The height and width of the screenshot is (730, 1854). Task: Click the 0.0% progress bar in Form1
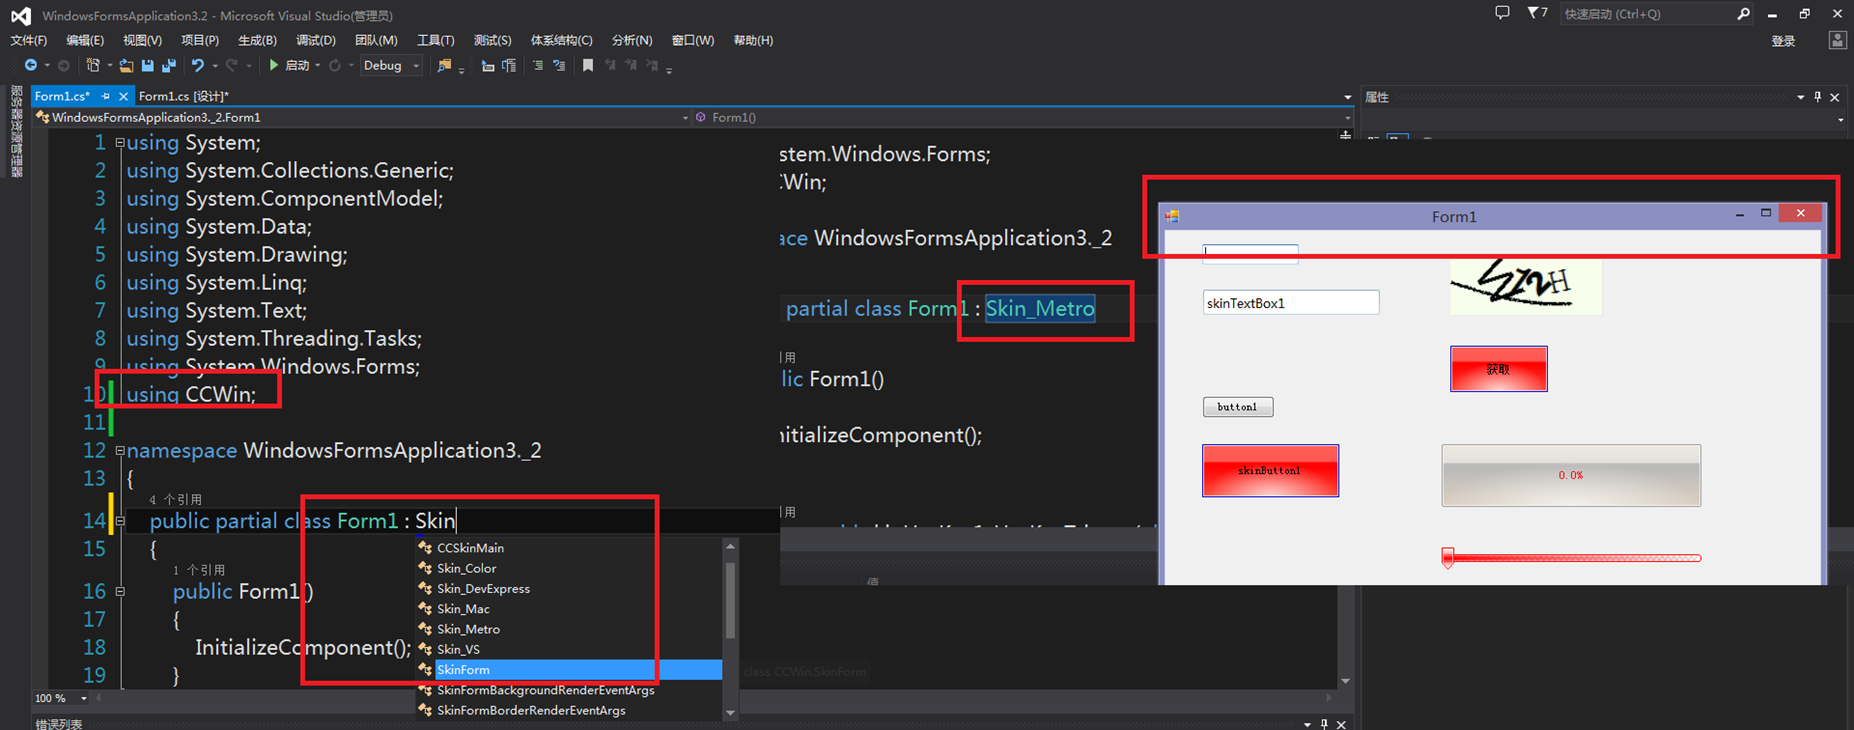pos(1571,475)
